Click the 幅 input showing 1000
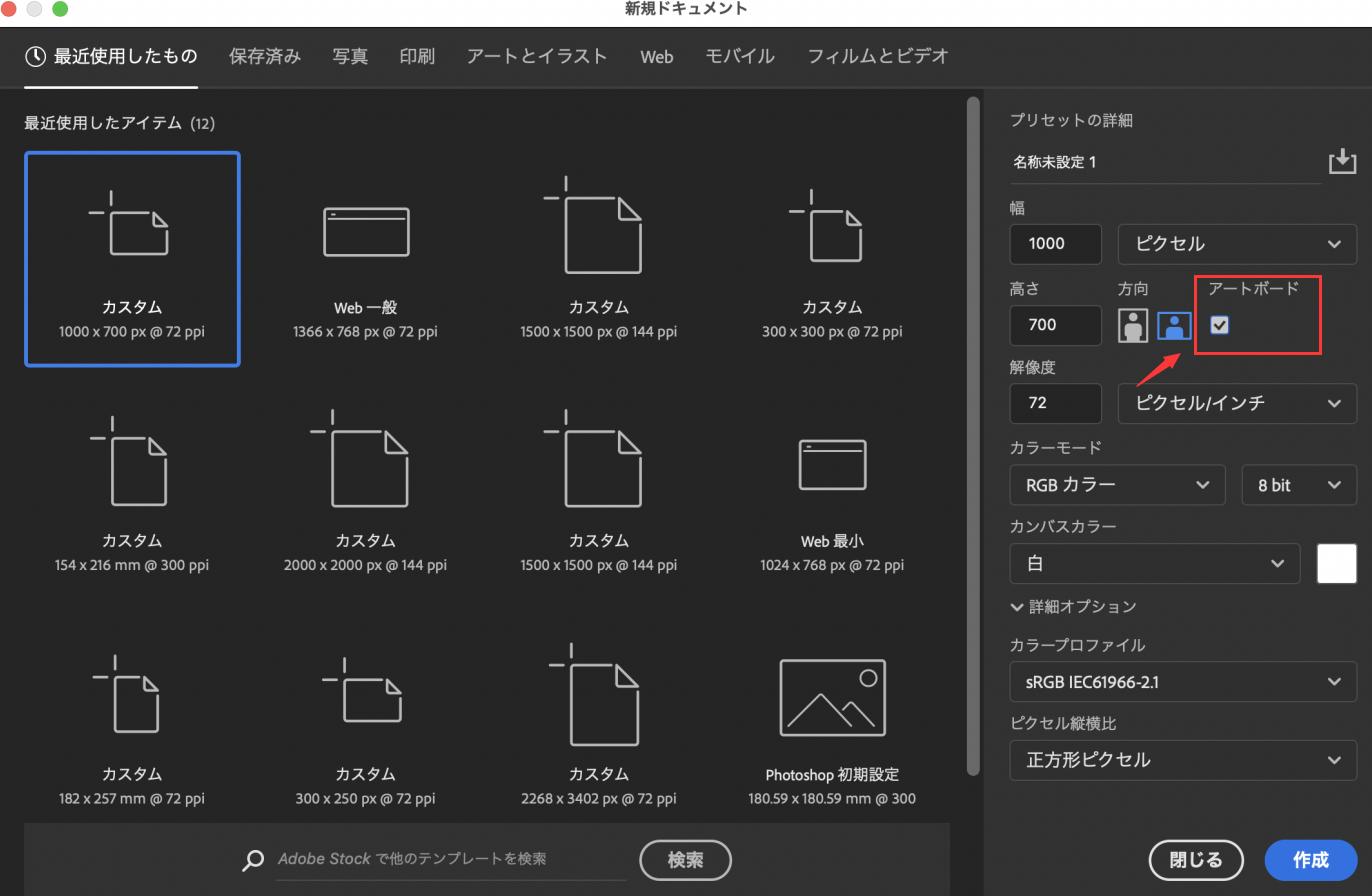The width and height of the screenshot is (1372, 896). [x=1055, y=244]
